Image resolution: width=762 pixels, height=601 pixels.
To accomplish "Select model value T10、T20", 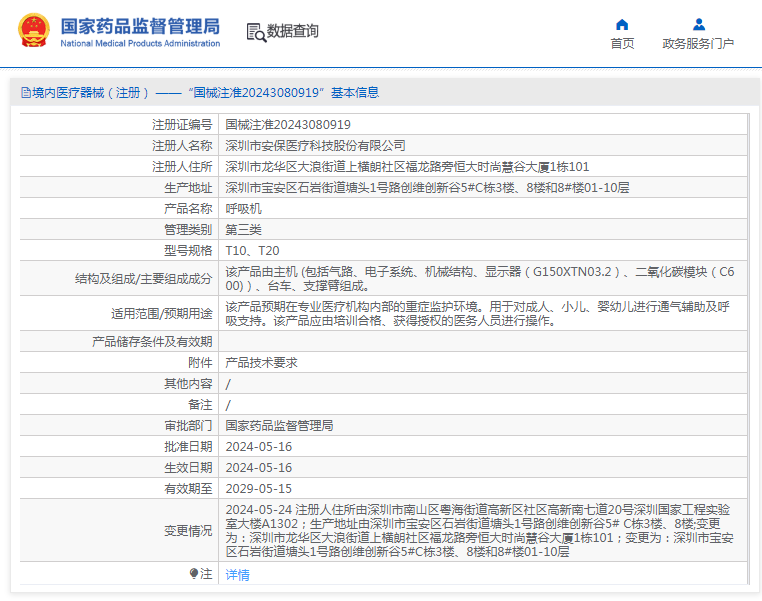I will tap(252, 251).
